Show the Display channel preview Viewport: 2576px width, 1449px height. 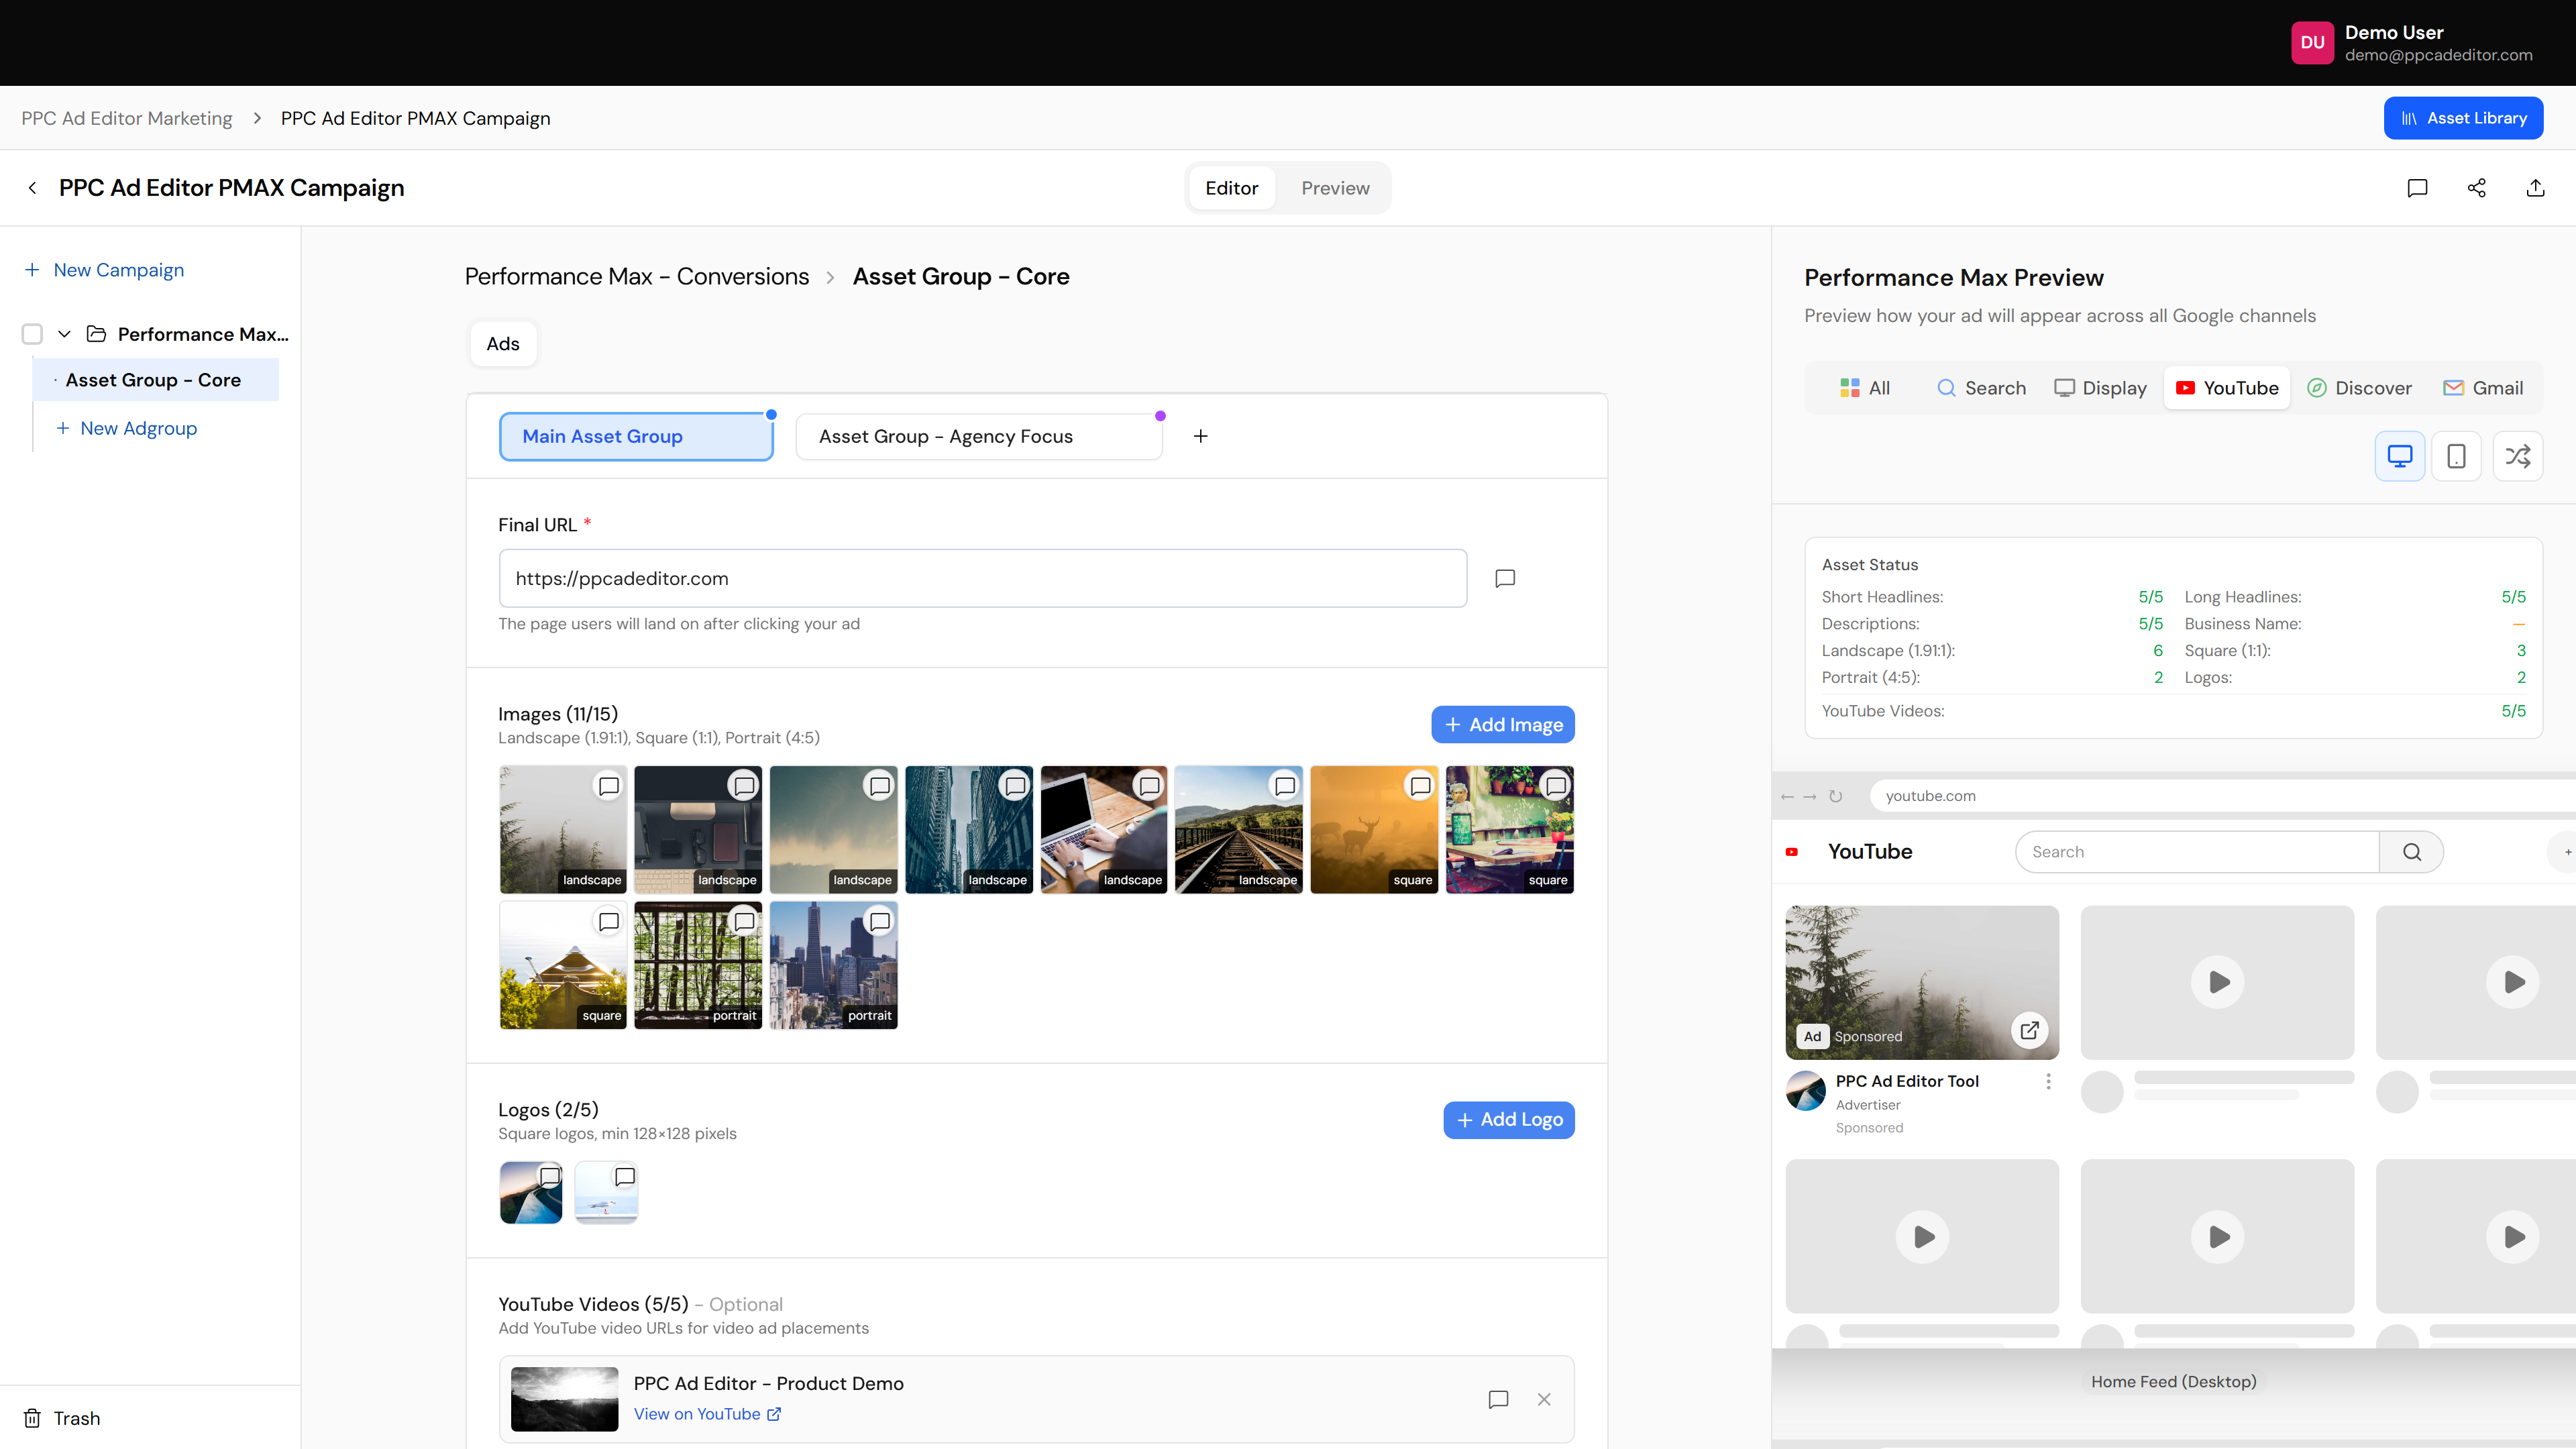[x=2100, y=388]
